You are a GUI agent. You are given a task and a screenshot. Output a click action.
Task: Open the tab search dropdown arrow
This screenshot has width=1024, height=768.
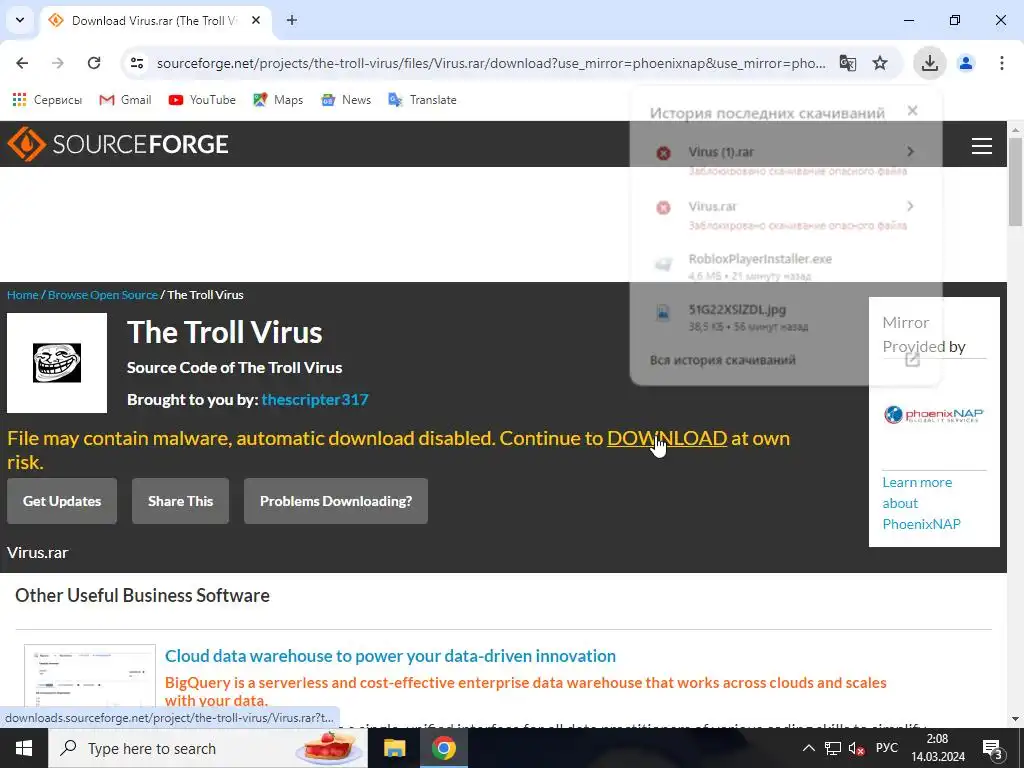(x=20, y=20)
